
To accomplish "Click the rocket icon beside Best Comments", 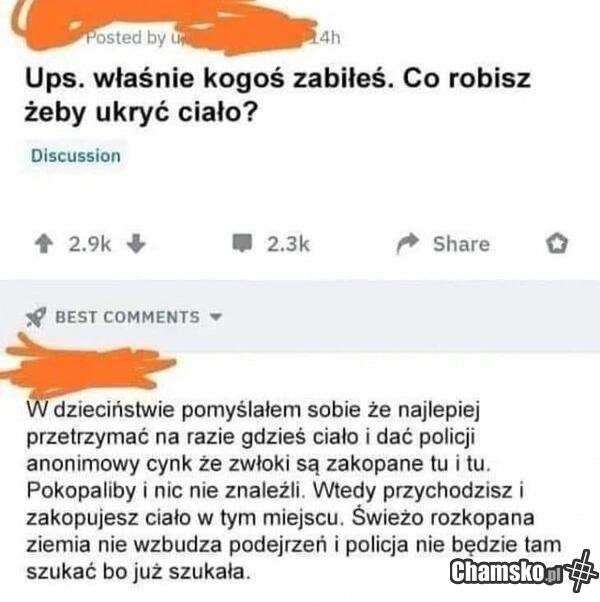I will (36, 317).
